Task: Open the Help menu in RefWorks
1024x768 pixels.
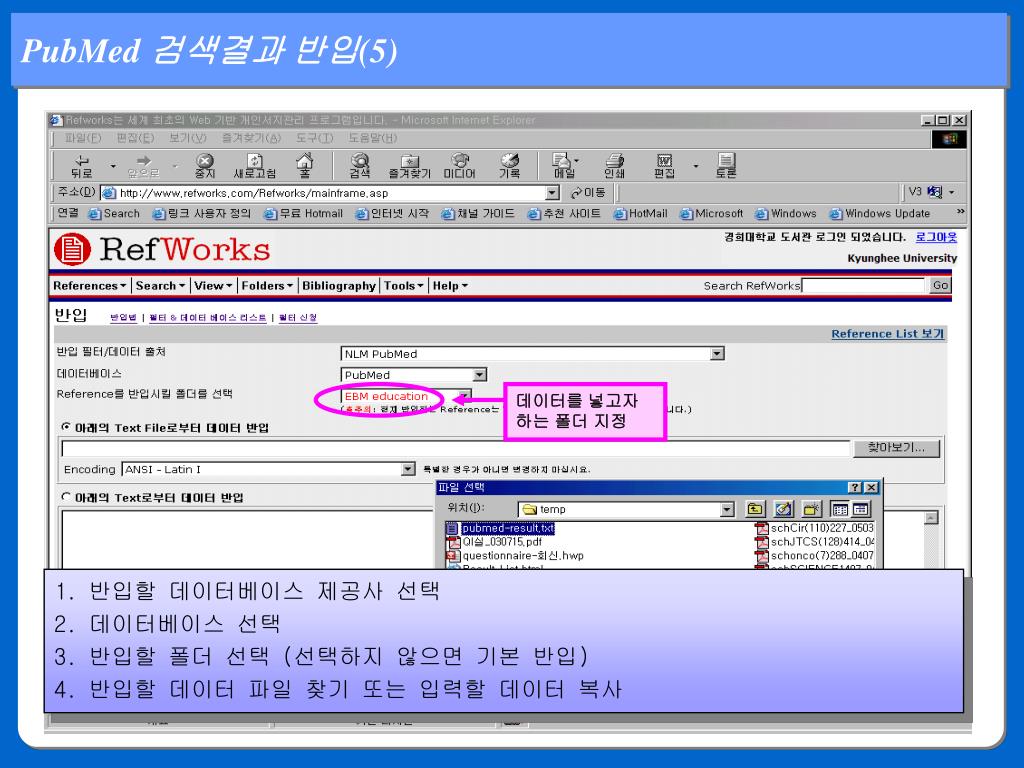Action: 450,285
